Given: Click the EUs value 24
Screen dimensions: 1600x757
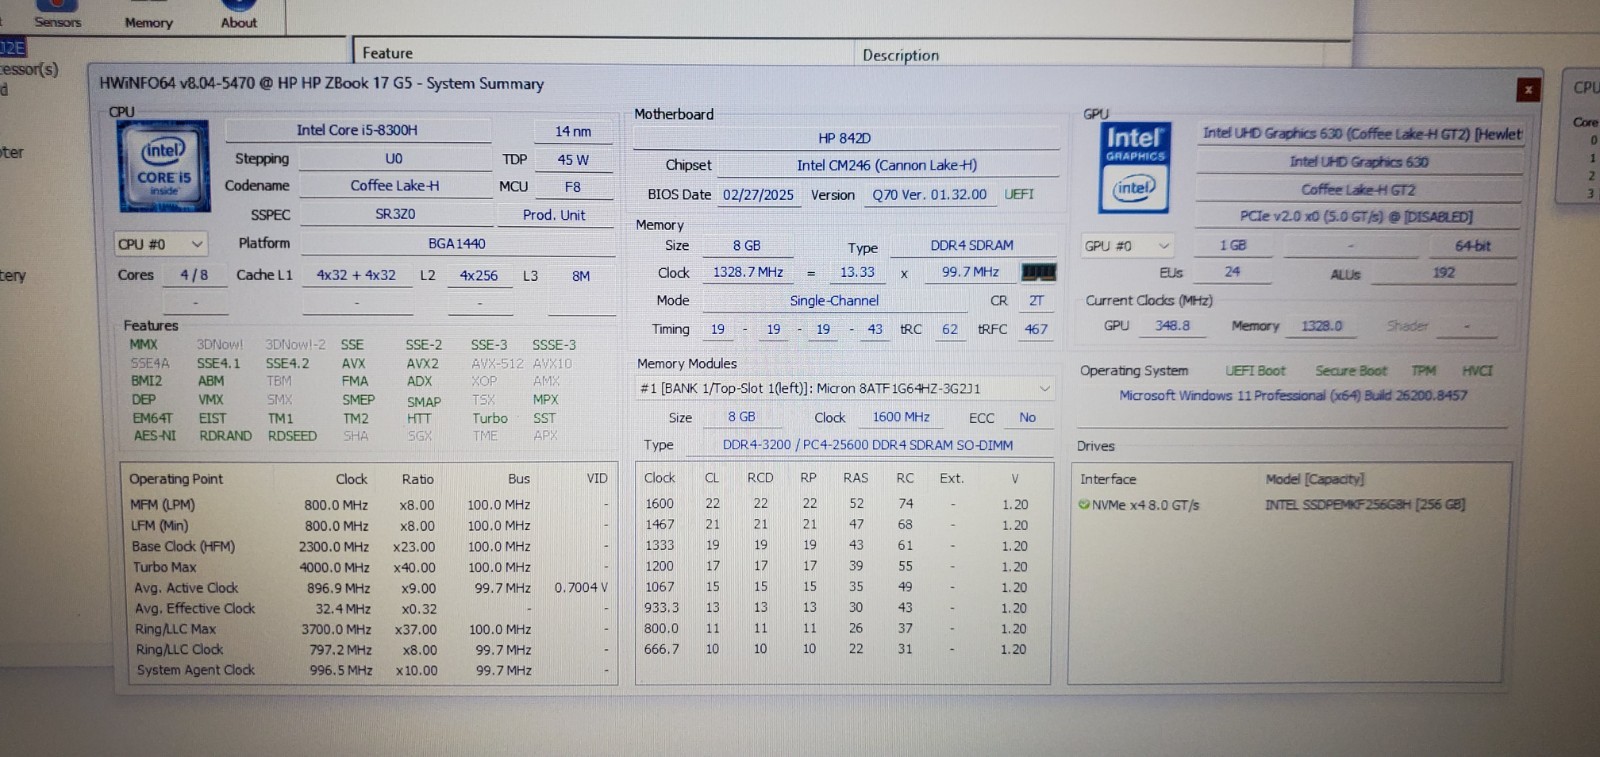Looking at the screenshot, I should pyautogui.click(x=1232, y=272).
